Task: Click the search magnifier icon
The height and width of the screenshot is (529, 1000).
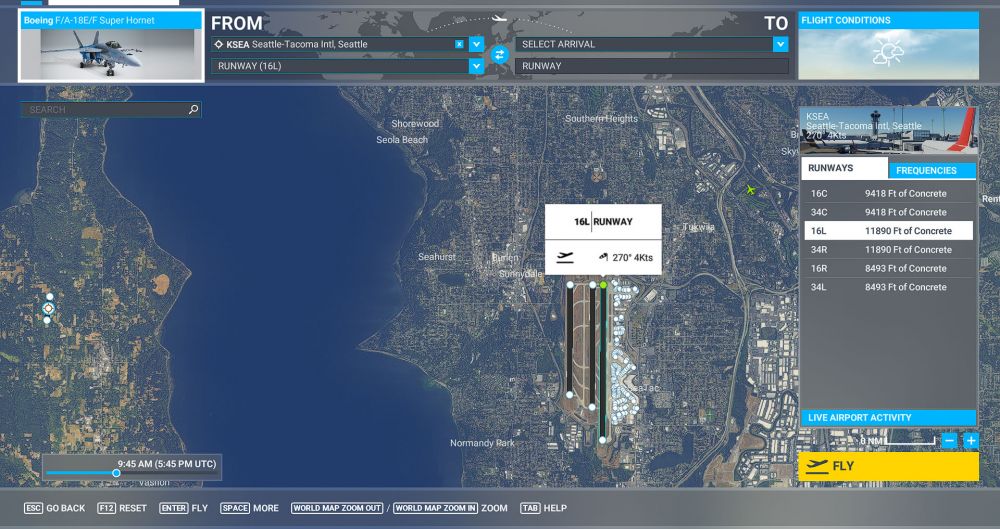Action: pos(194,110)
